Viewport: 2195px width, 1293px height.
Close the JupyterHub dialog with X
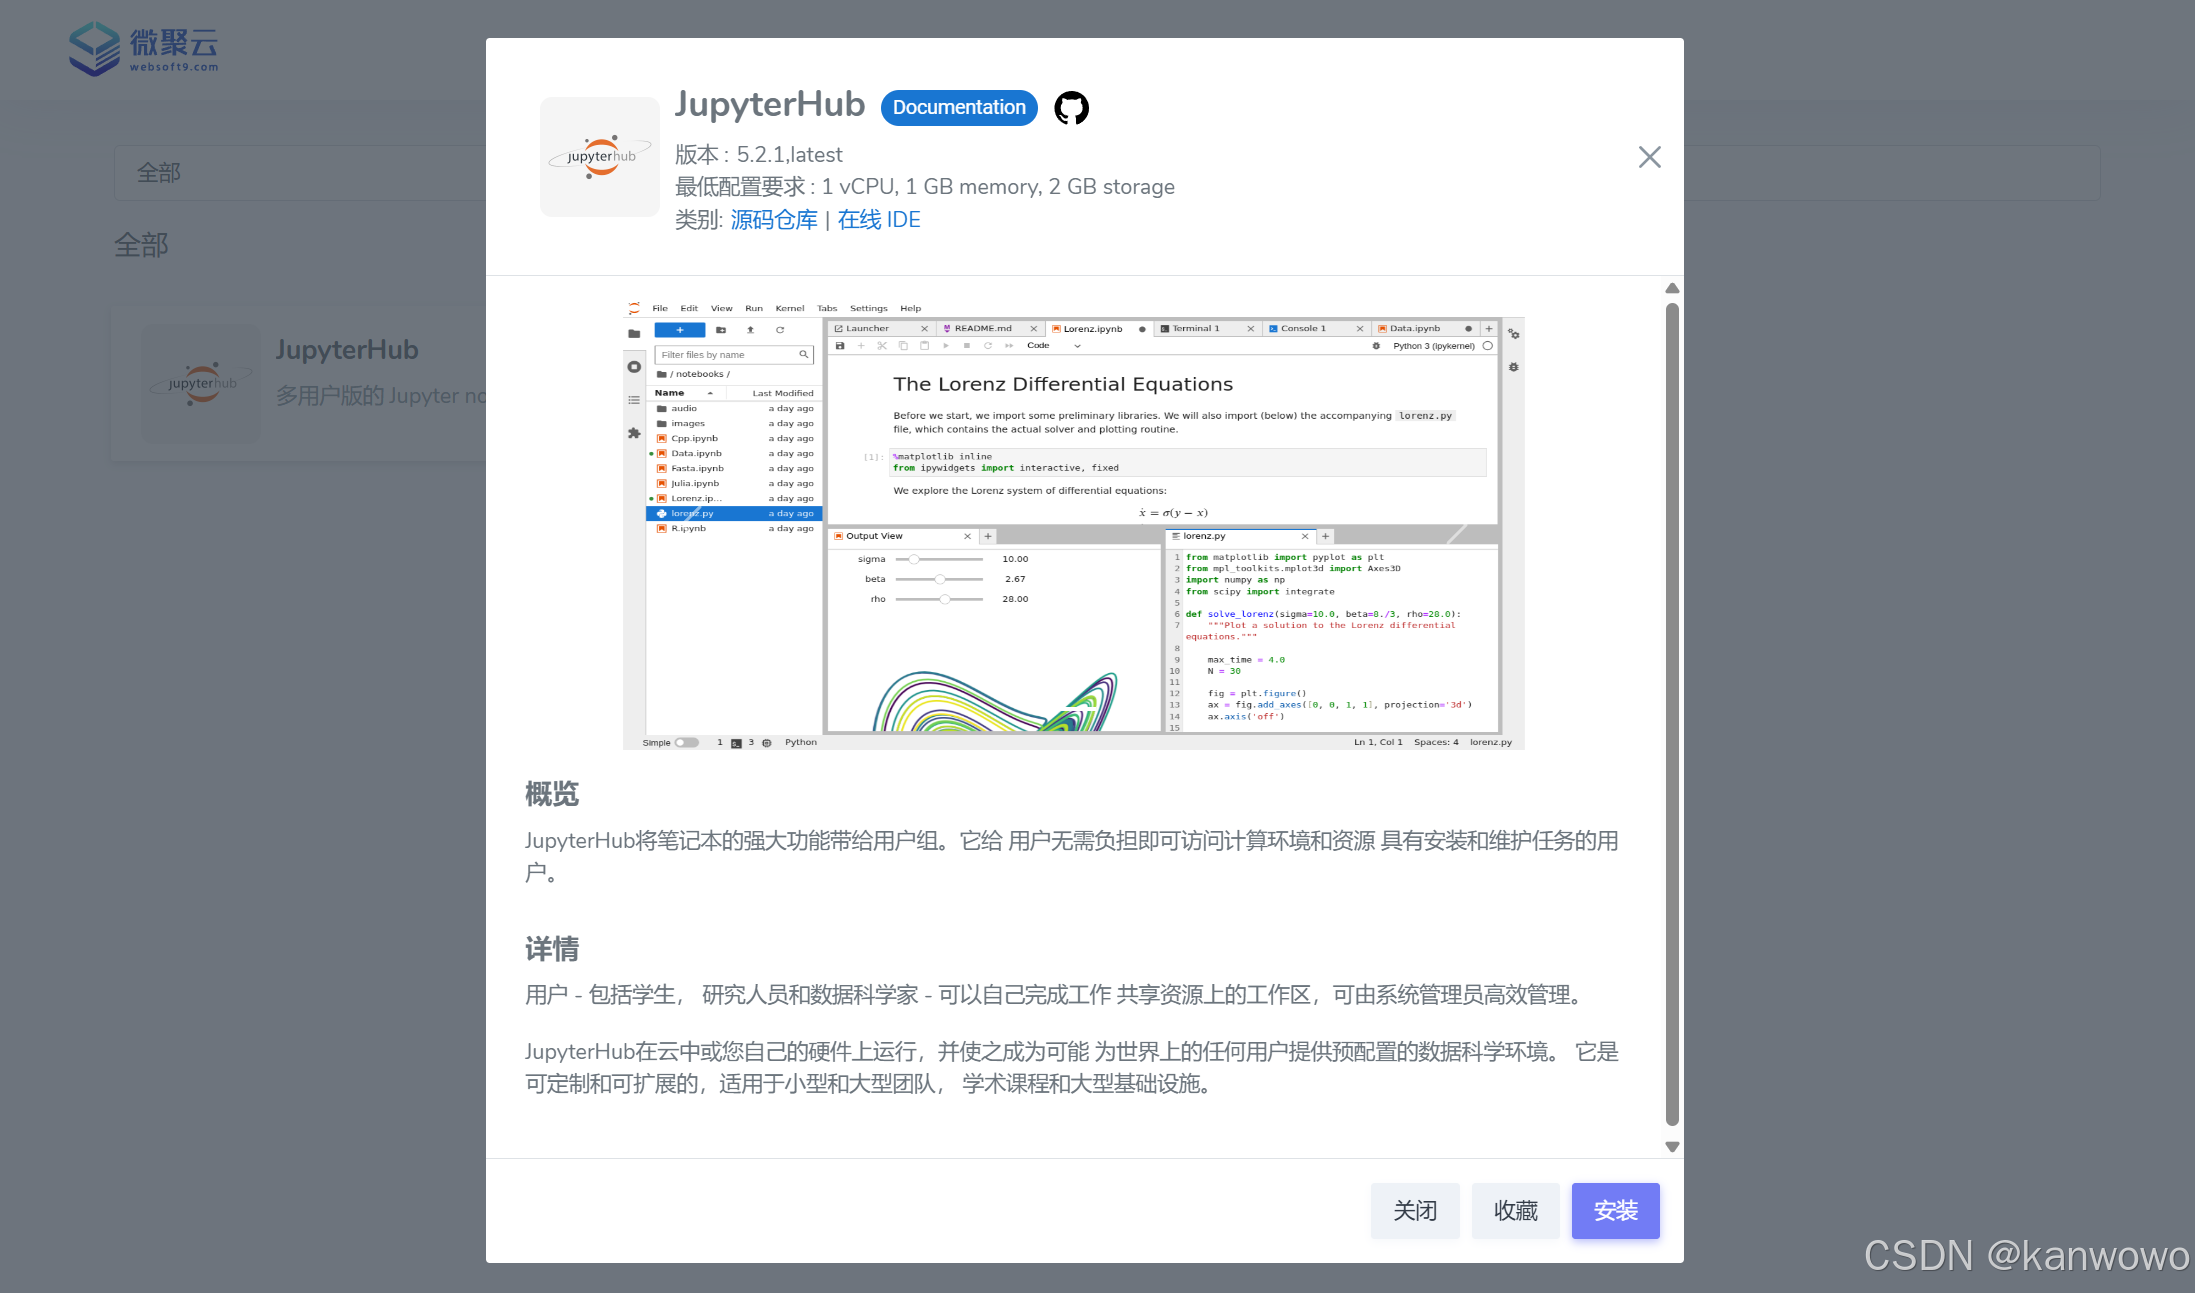(1649, 157)
